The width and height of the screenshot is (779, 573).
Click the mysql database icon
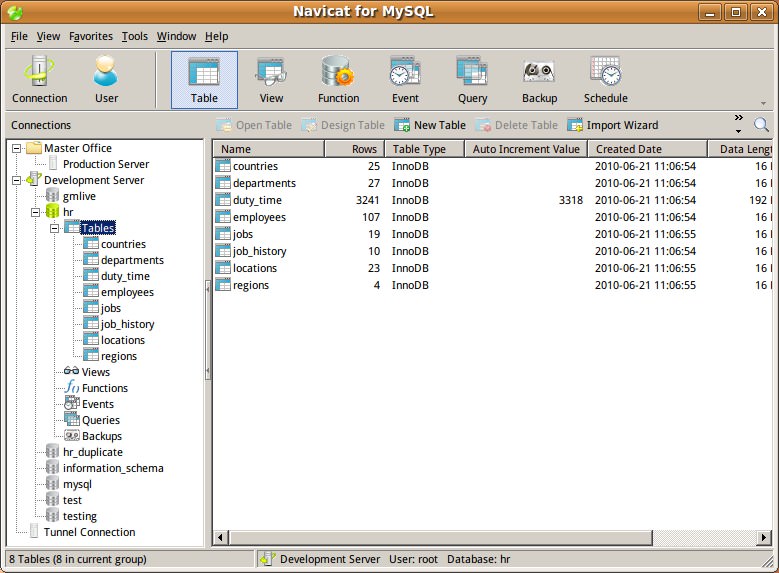pyautogui.click(x=52, y=484)
